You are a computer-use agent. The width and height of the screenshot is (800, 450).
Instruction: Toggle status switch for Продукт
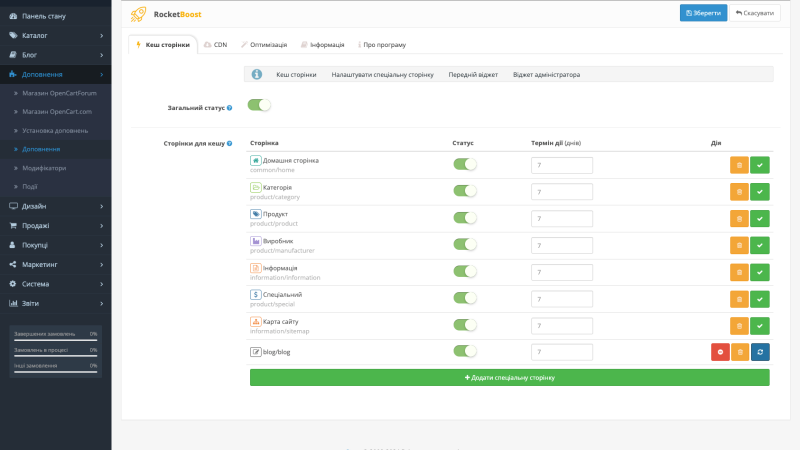point(465,218)
